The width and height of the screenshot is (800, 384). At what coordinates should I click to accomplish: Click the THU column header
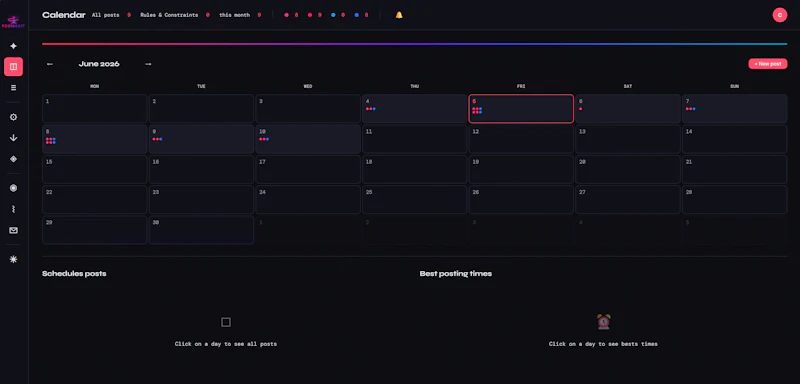[x=414, y=86]
